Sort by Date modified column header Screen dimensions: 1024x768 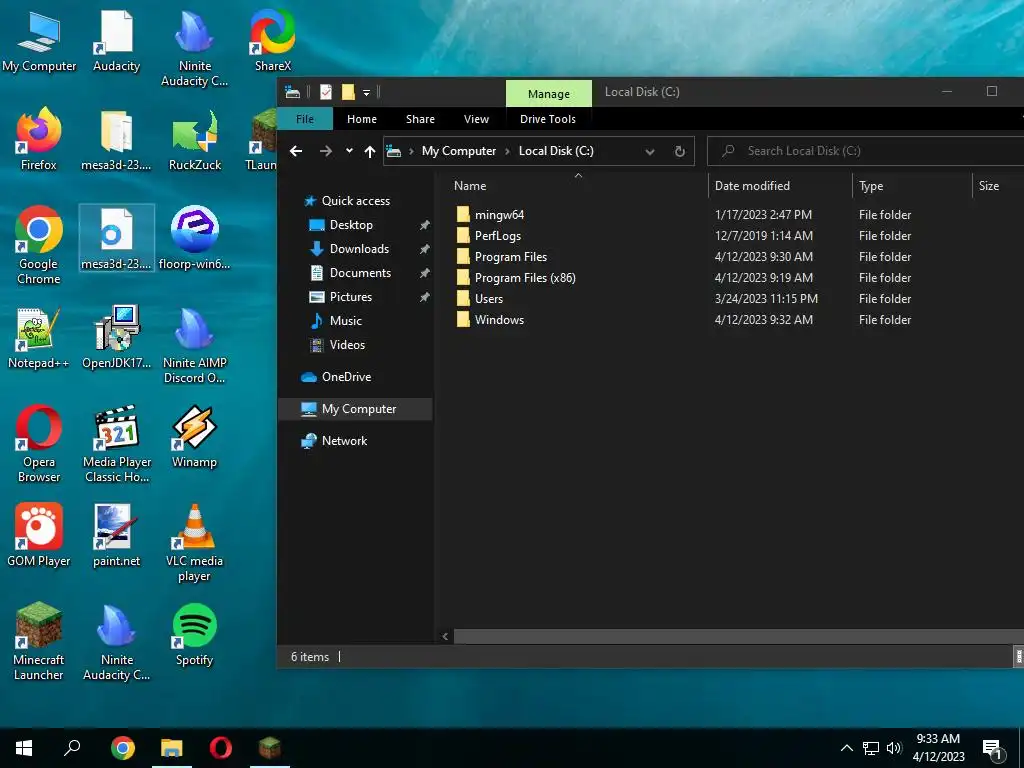click(780, 185)
